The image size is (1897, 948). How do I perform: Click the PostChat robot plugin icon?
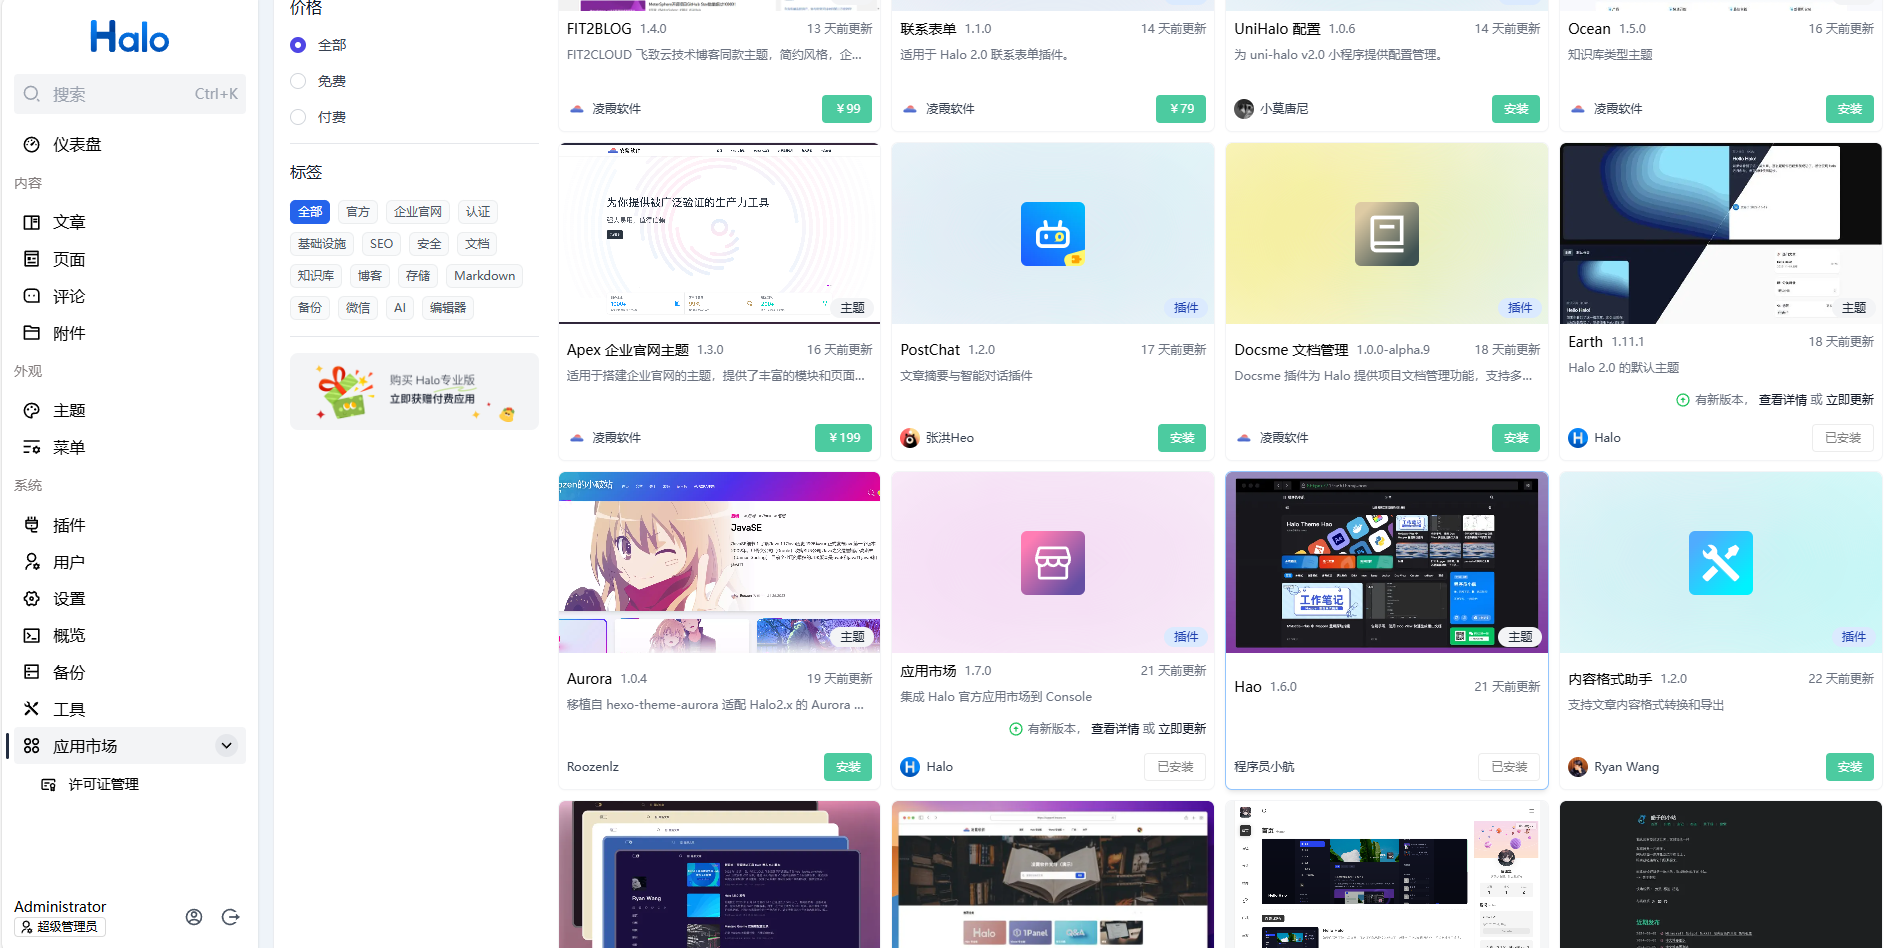pos(1053,234)
